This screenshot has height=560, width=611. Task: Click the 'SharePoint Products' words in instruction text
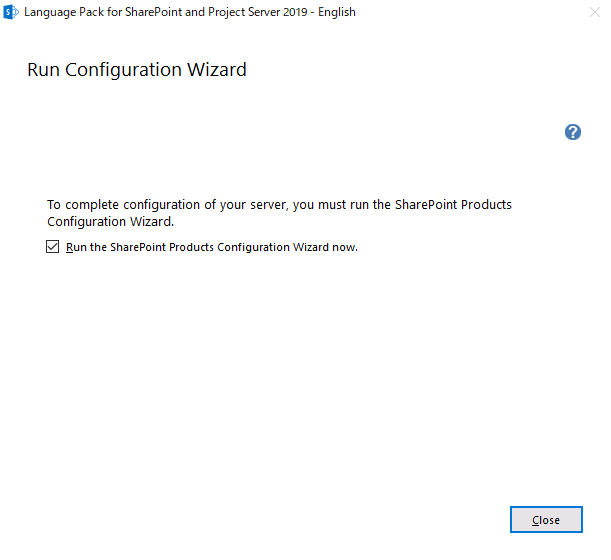(453, 205)
